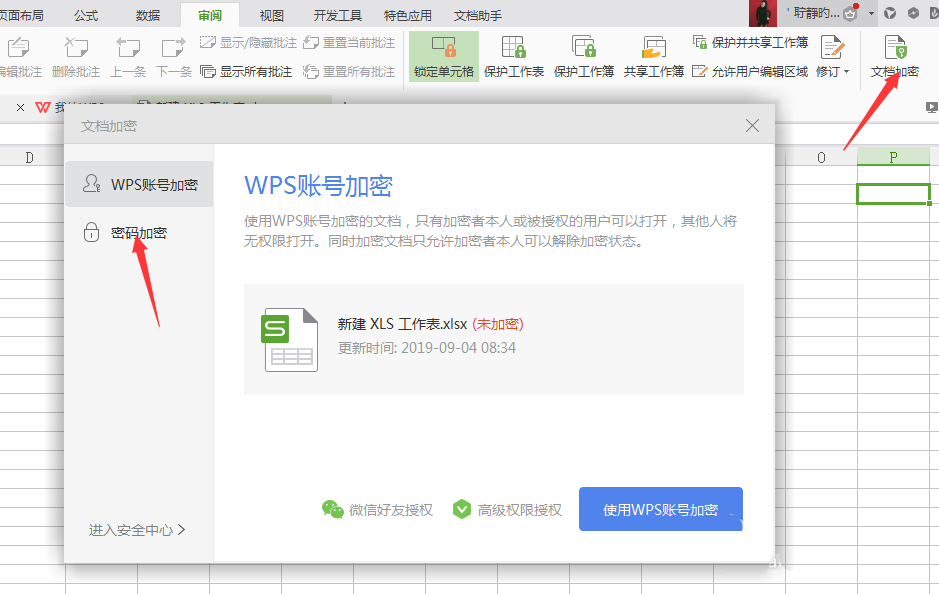Click the user avatar picture
This screenshot has height=594, width=939.
(762, 13)
